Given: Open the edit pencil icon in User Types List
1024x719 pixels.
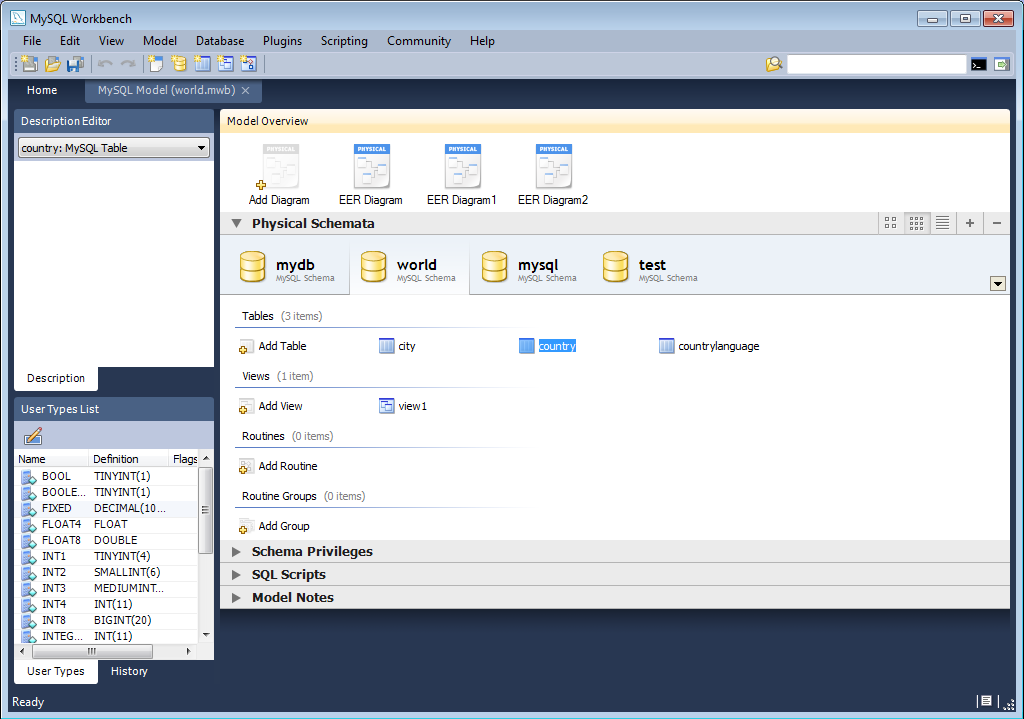Looking at the screenshot, I should [33, 436].
